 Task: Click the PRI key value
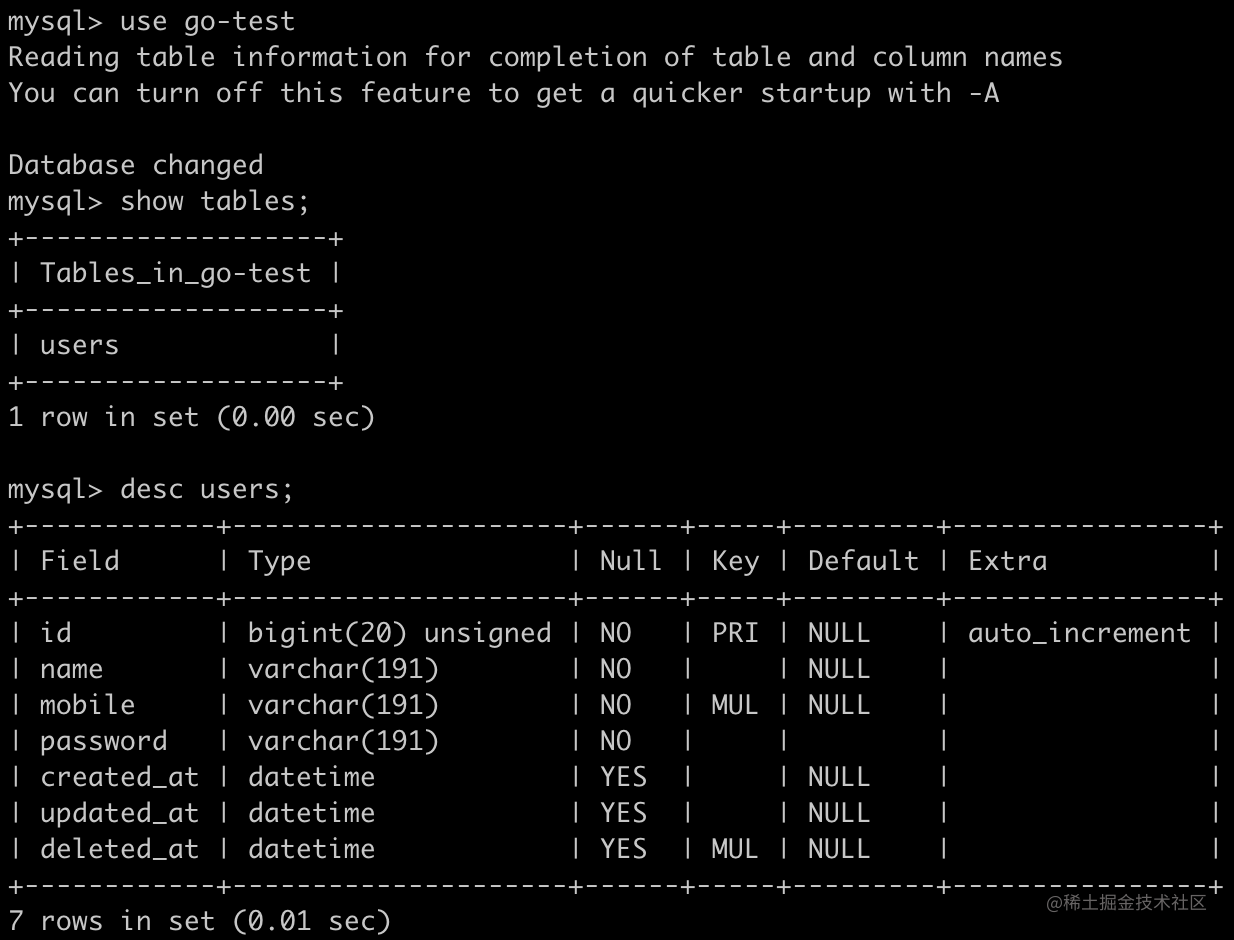click(735, 633)
